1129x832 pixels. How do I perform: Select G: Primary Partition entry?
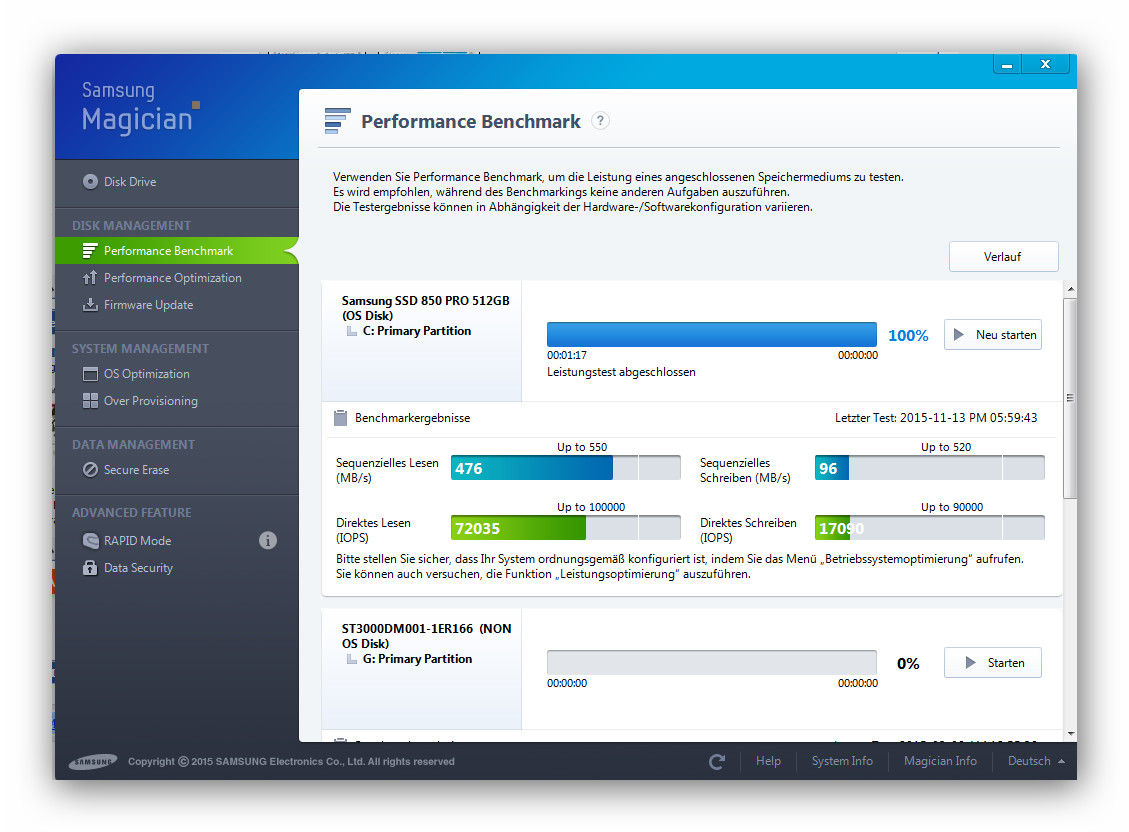(417, 659)
